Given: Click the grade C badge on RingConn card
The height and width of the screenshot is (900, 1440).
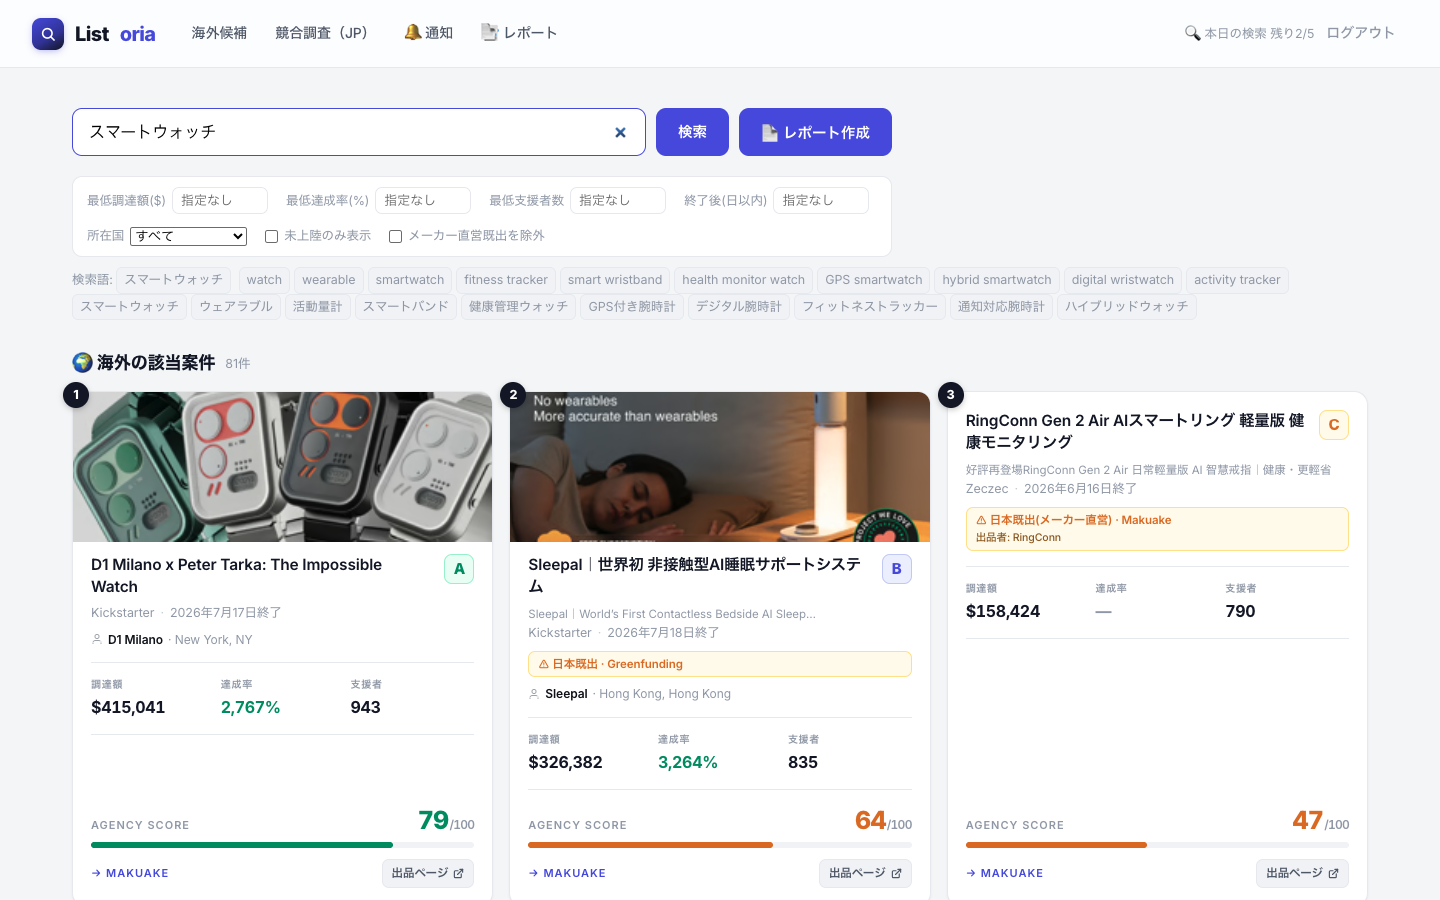Looking at the screenshot, I should [1334, 425].
